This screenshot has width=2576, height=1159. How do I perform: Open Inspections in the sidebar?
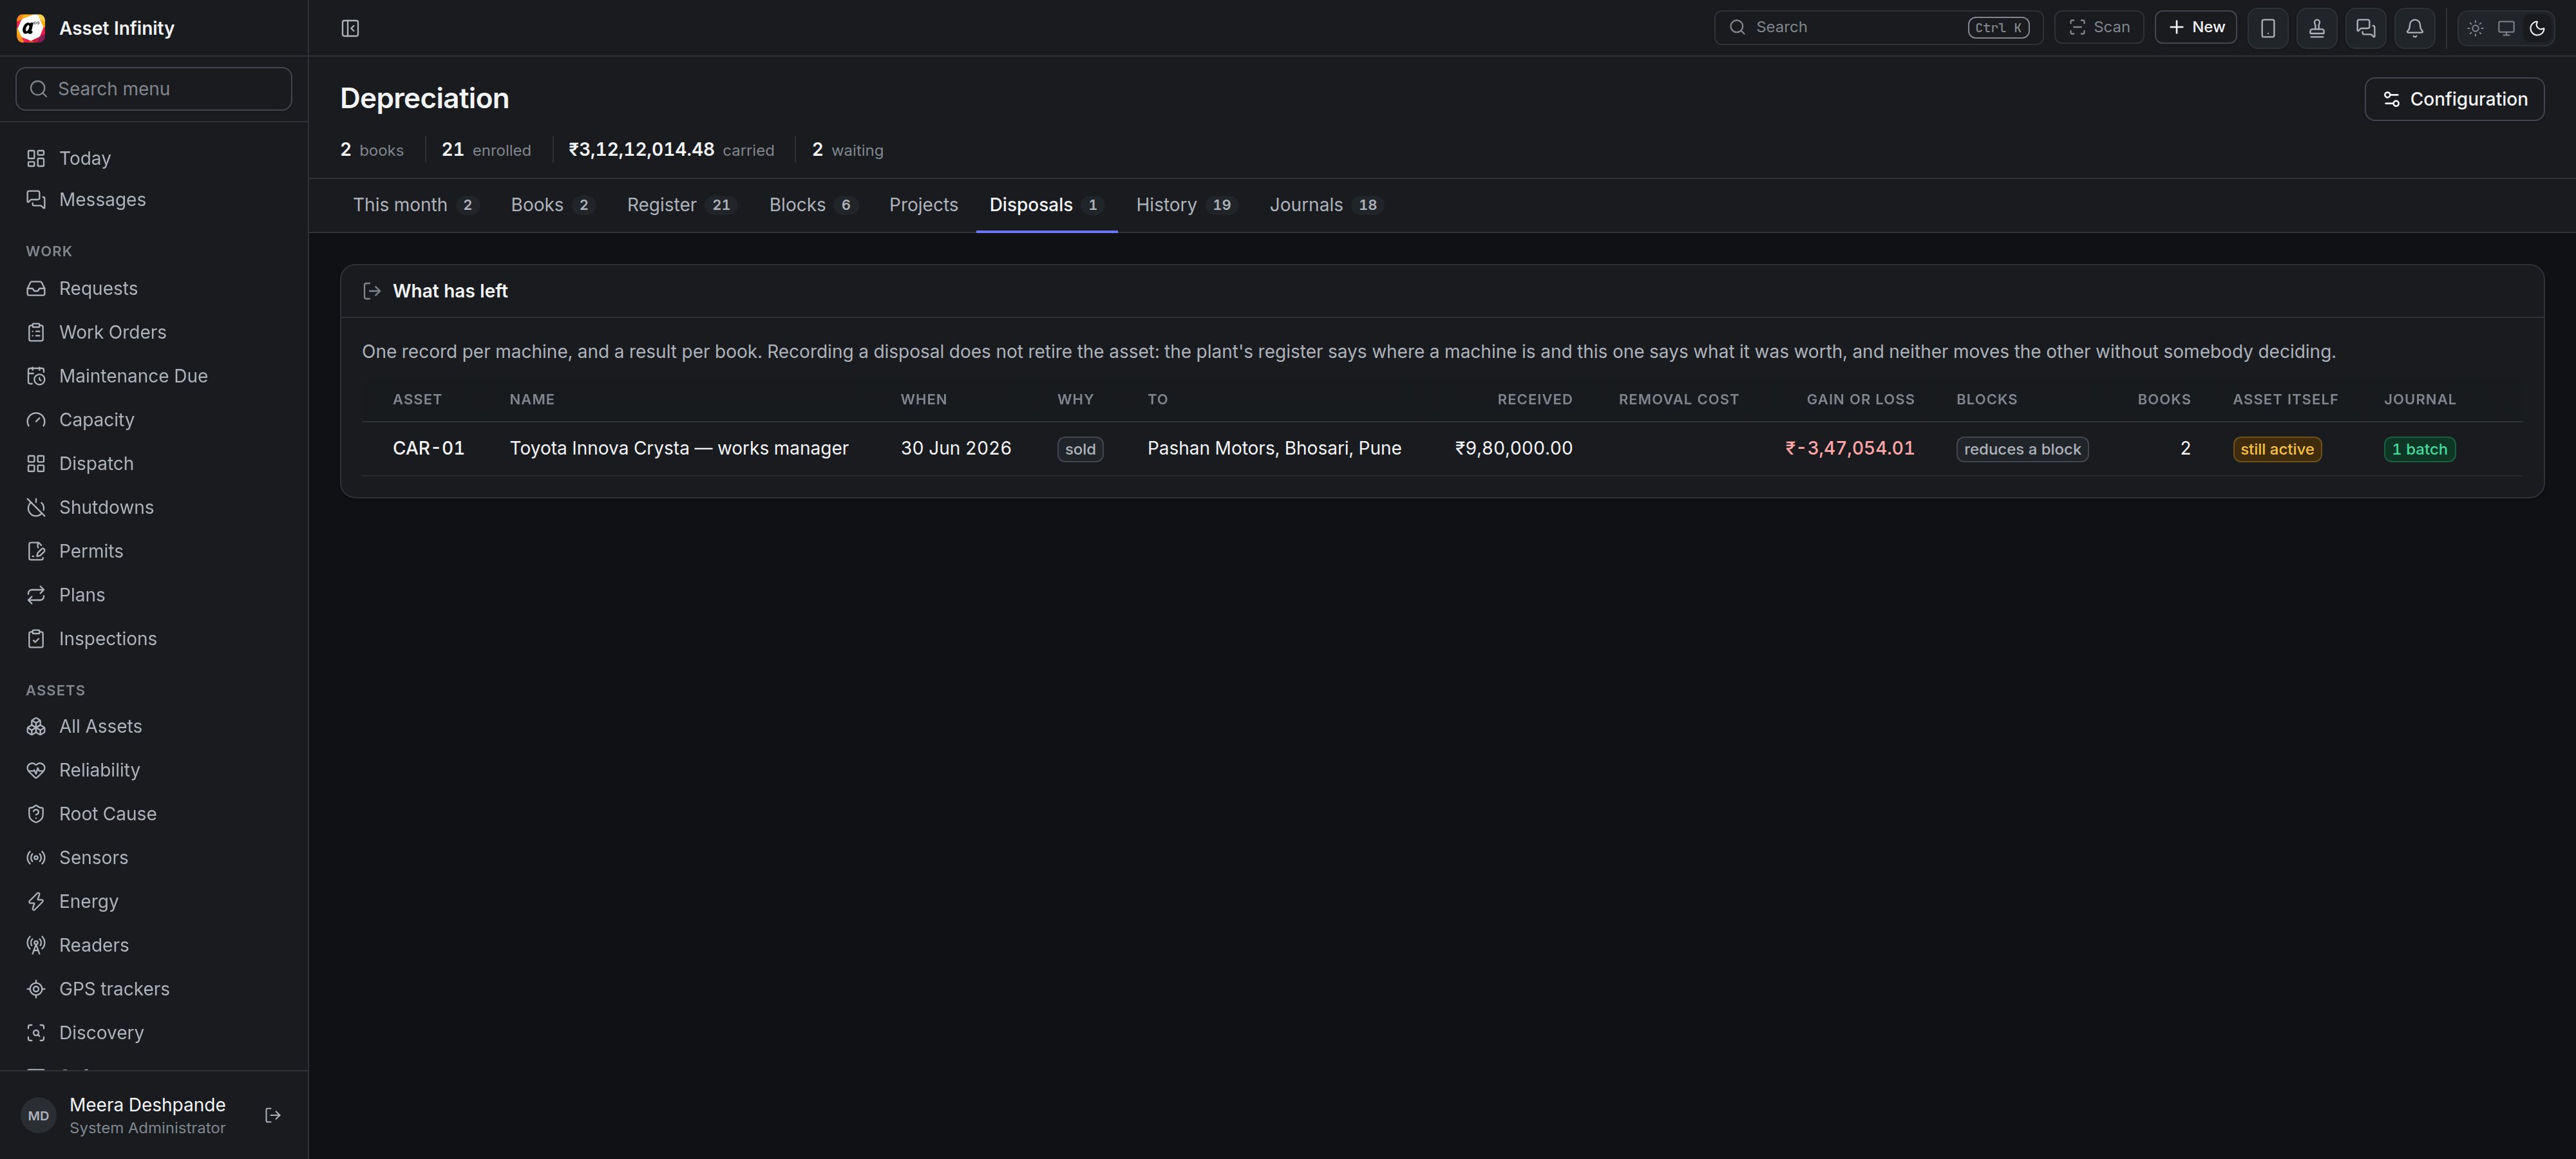pyautogui.click(x=154, y=638)
